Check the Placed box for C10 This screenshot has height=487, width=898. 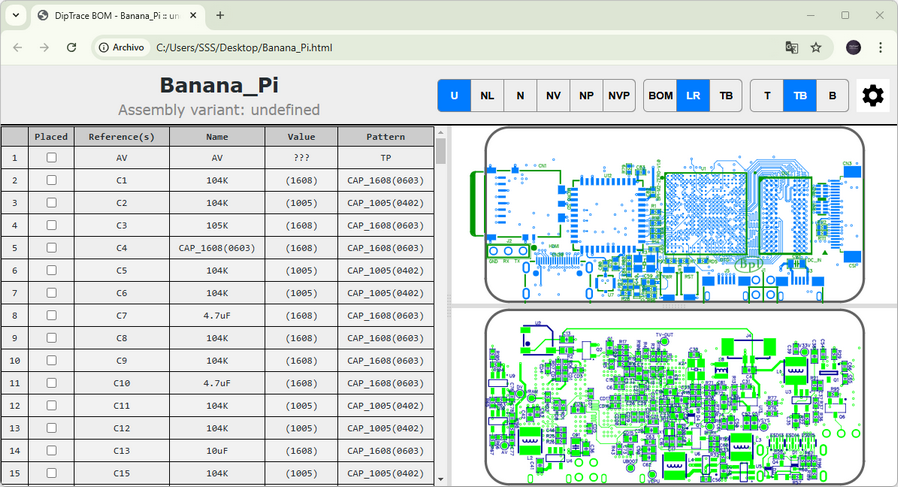pyautogui.click(x=52, y=383)
